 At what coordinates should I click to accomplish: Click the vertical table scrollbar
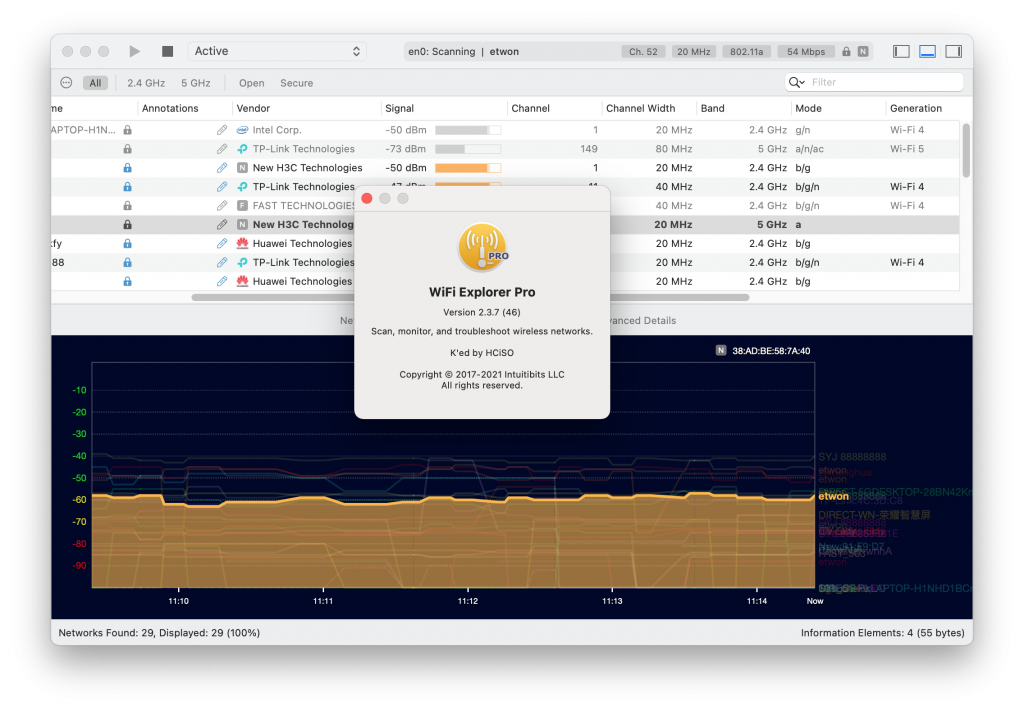point(966,150)
